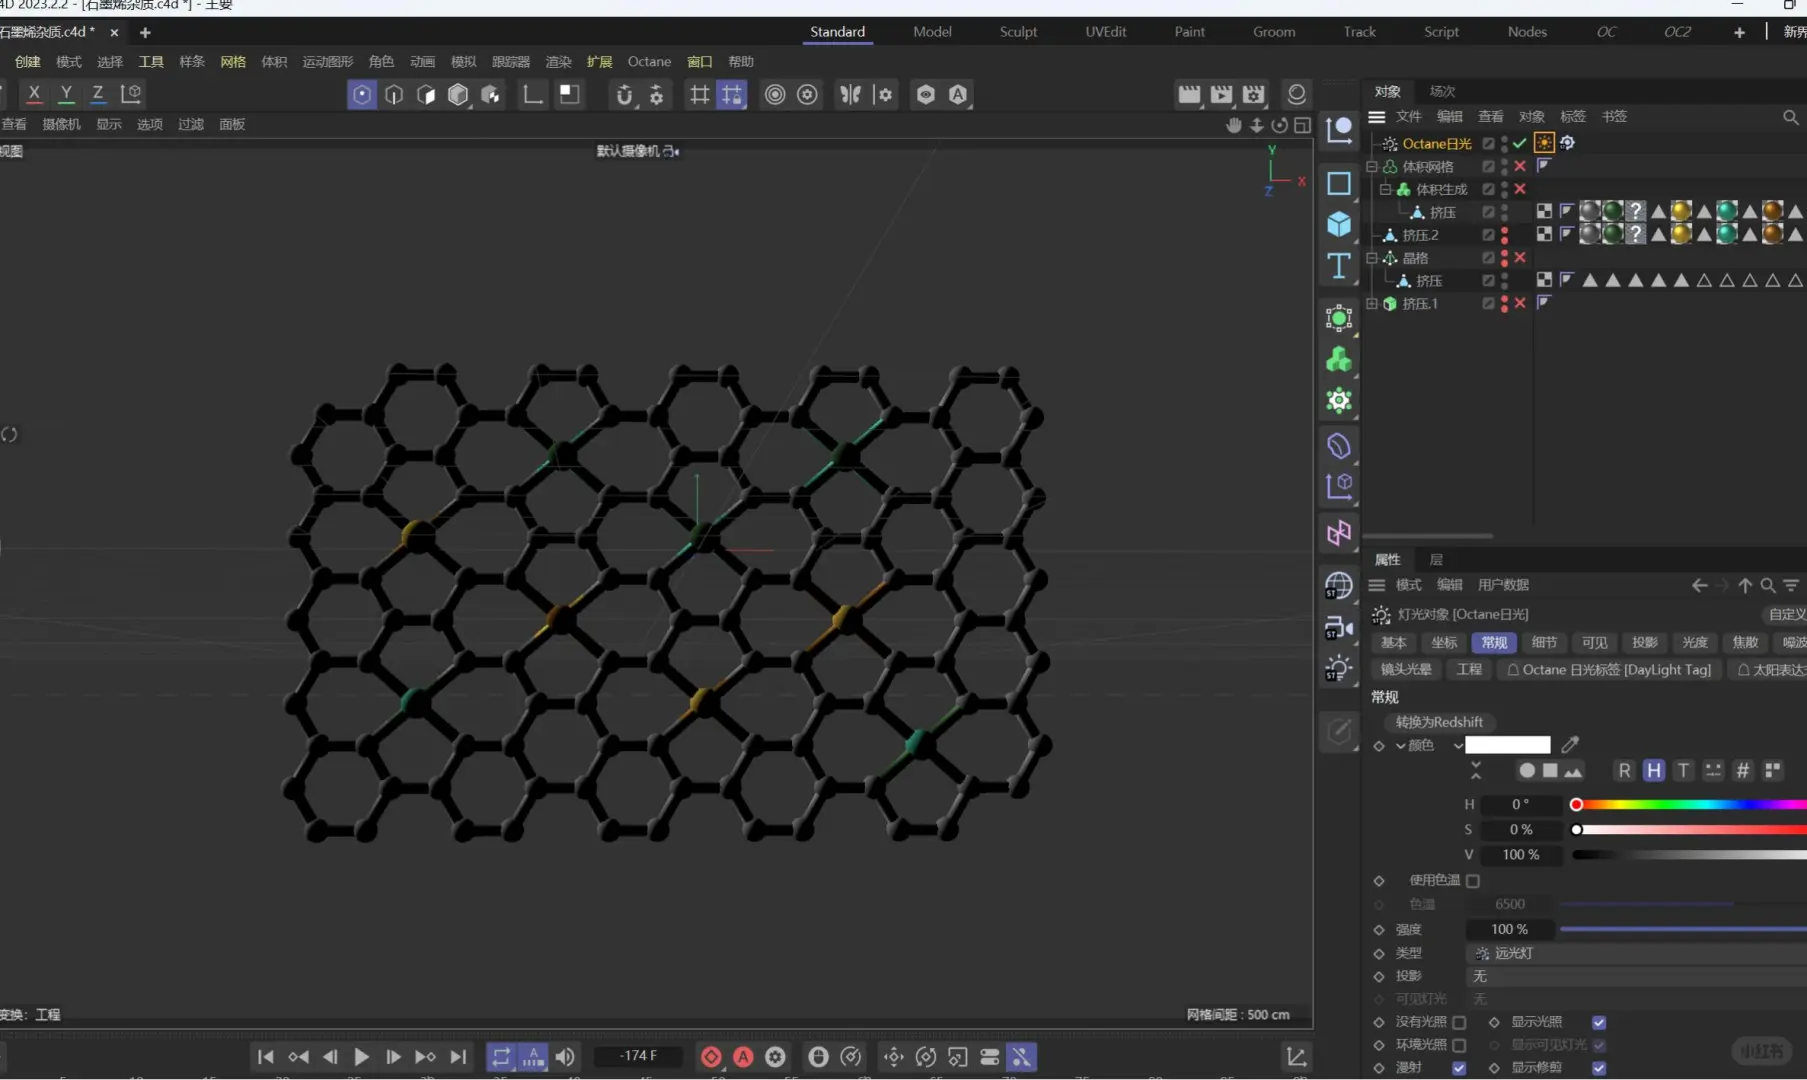Image resolution: width=1807 pixels, height=1080 pixels.
Task: Open the 细节 attribute tab
Action: point(1544,643)
